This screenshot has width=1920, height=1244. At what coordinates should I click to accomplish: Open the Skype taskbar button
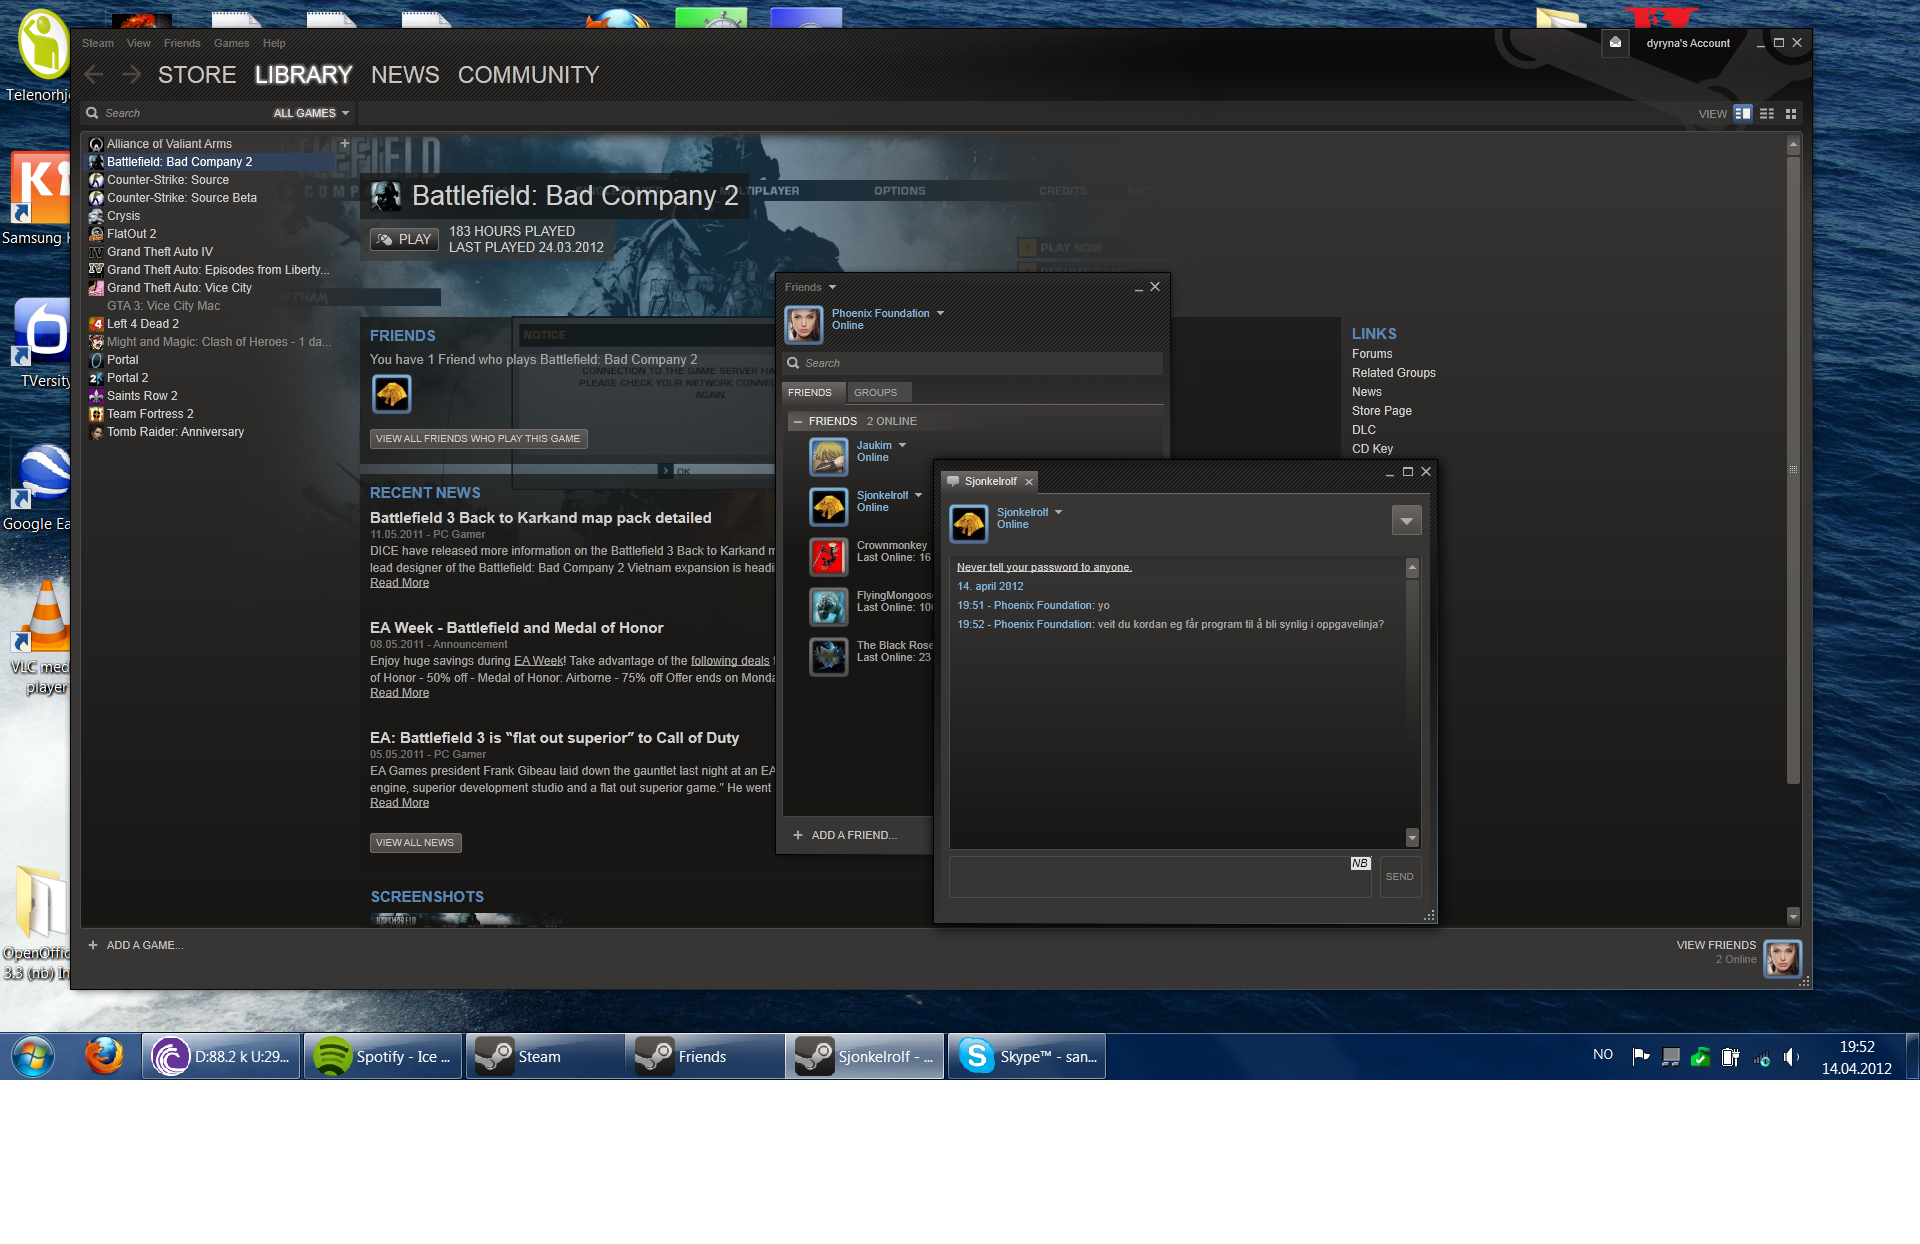point(1027,1056)
